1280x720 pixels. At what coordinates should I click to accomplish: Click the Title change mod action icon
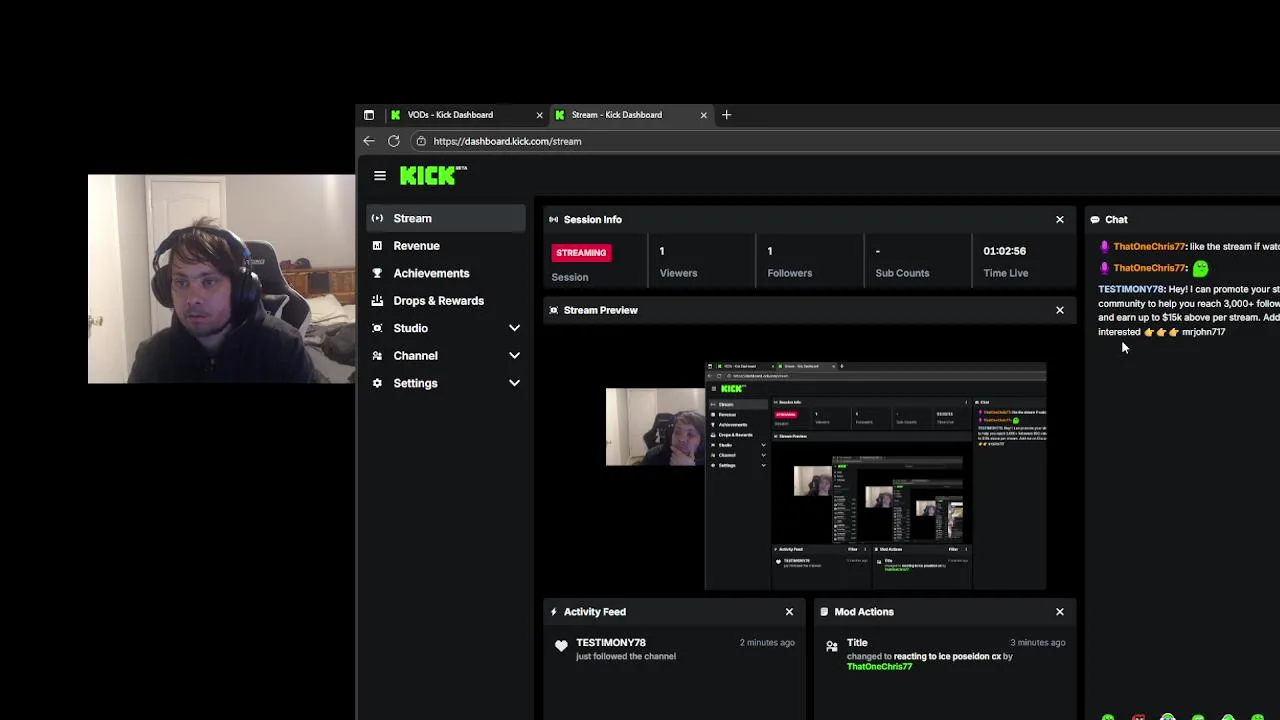[831, 647]
